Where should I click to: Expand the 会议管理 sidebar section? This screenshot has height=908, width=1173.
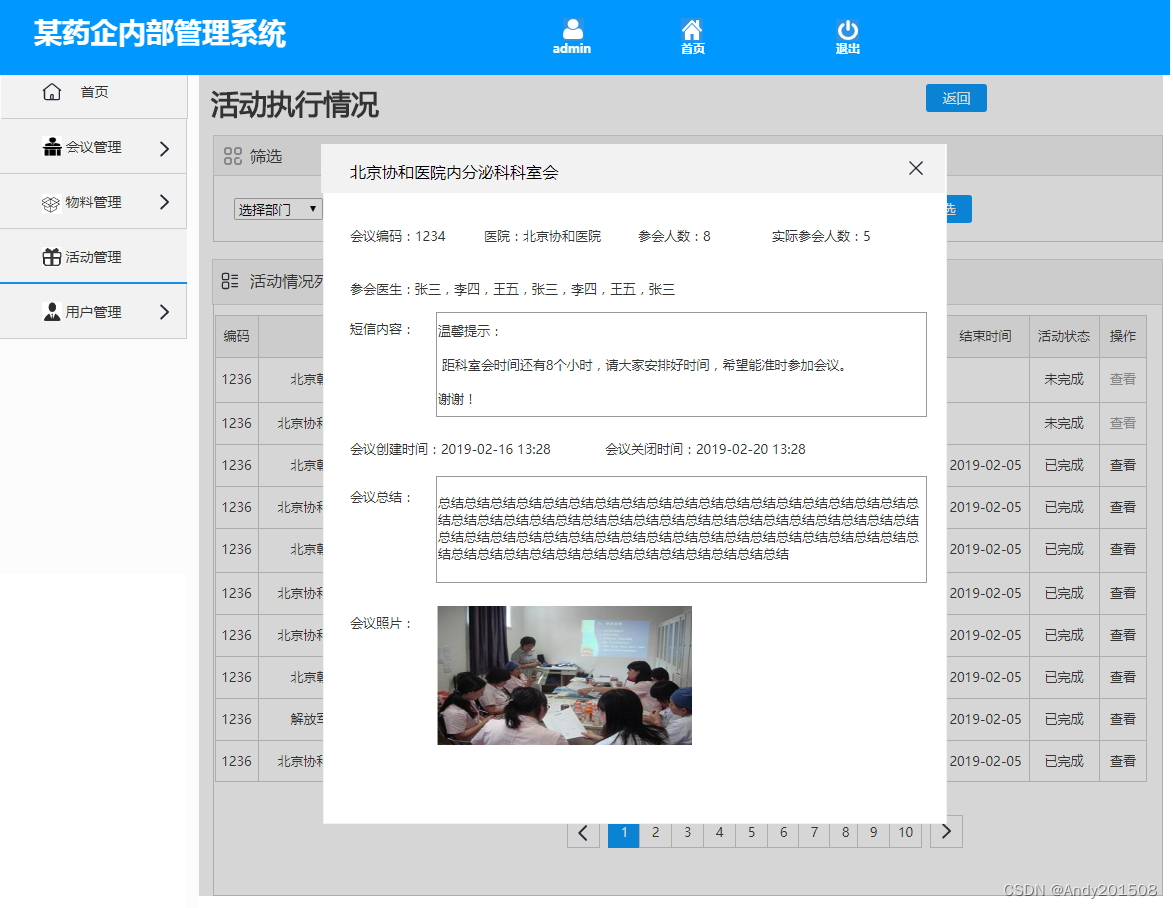166,147
